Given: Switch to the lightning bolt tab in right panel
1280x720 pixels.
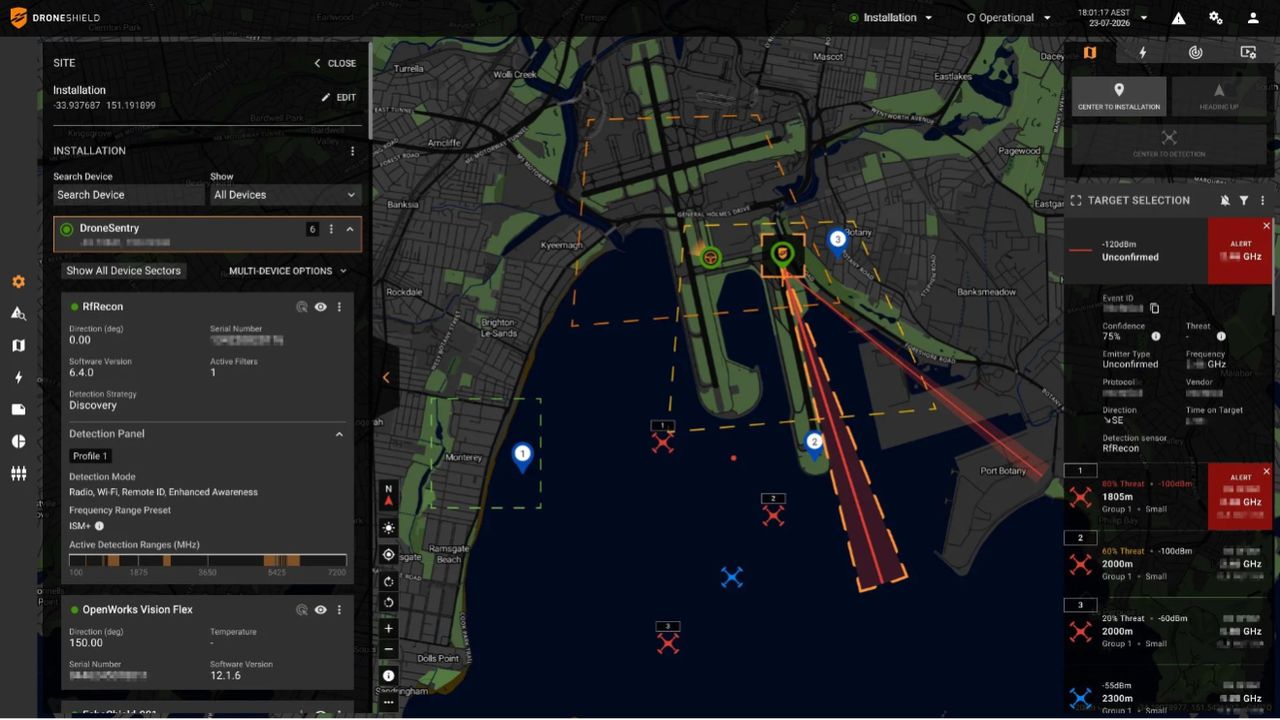Looking at the screenshot, I should [1143, 53].
